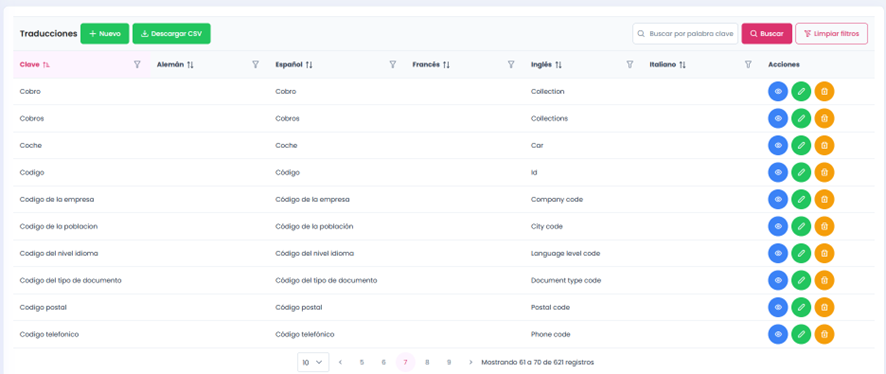Show the Codigo postal entry

click(778, 307)
